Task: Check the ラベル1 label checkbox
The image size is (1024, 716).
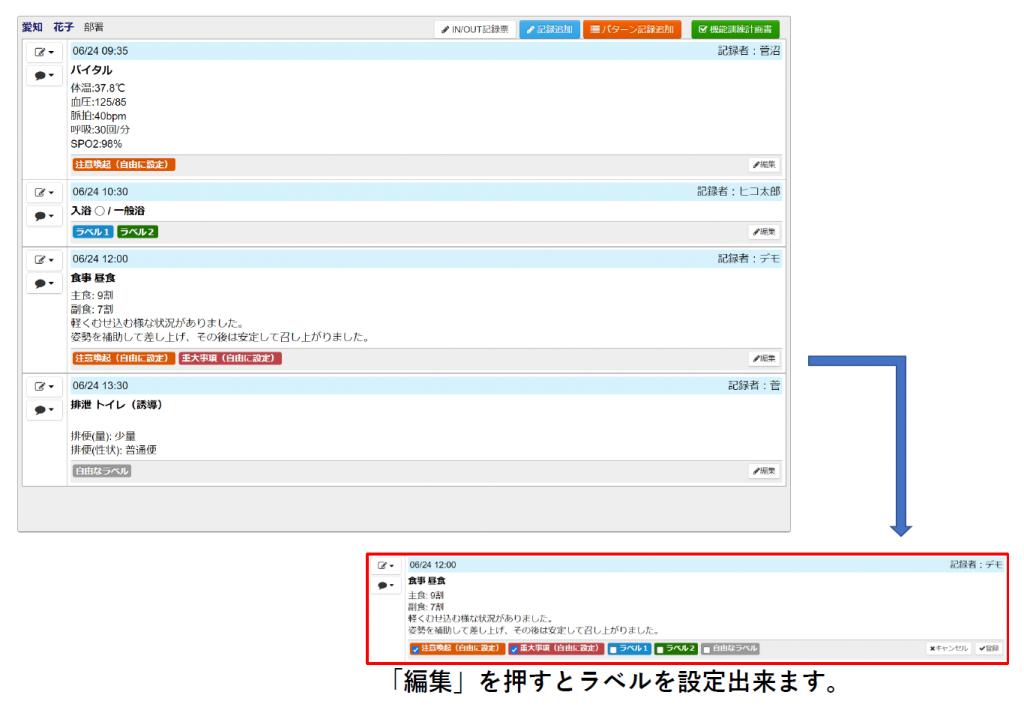Action: 613,648
